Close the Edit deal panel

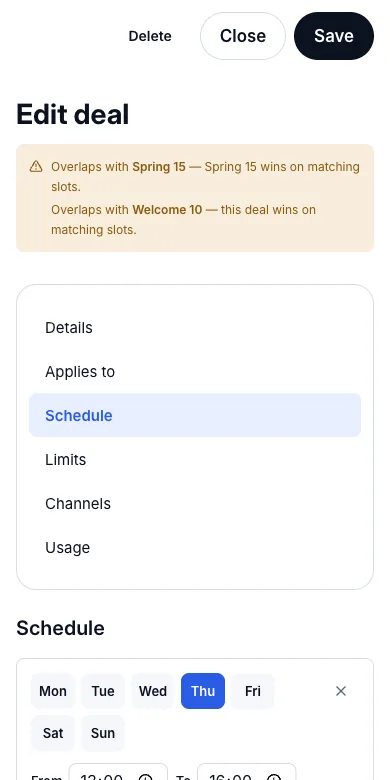[243, 36]
